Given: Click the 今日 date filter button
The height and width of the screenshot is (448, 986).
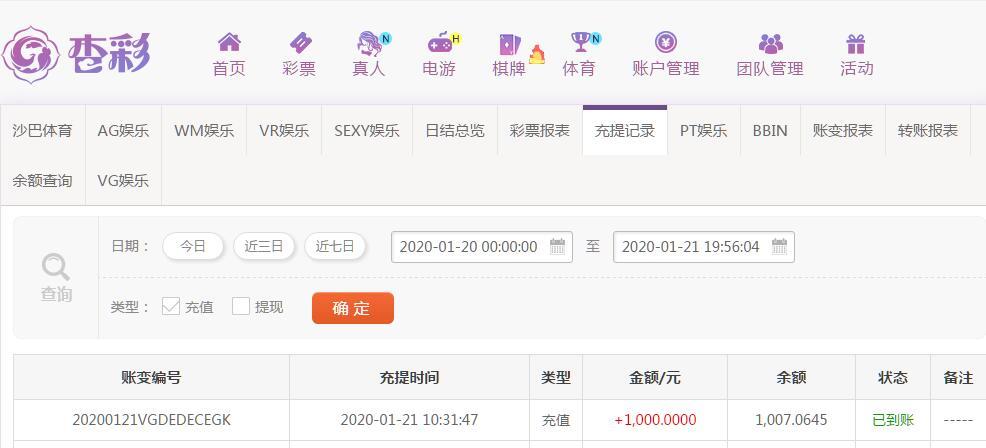Looking at the screenshot, I should 193,246.
